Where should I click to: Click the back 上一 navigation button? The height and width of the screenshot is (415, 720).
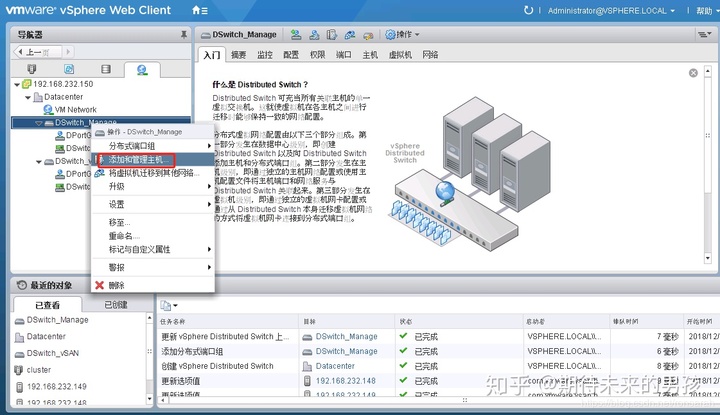tap(38, 52)
